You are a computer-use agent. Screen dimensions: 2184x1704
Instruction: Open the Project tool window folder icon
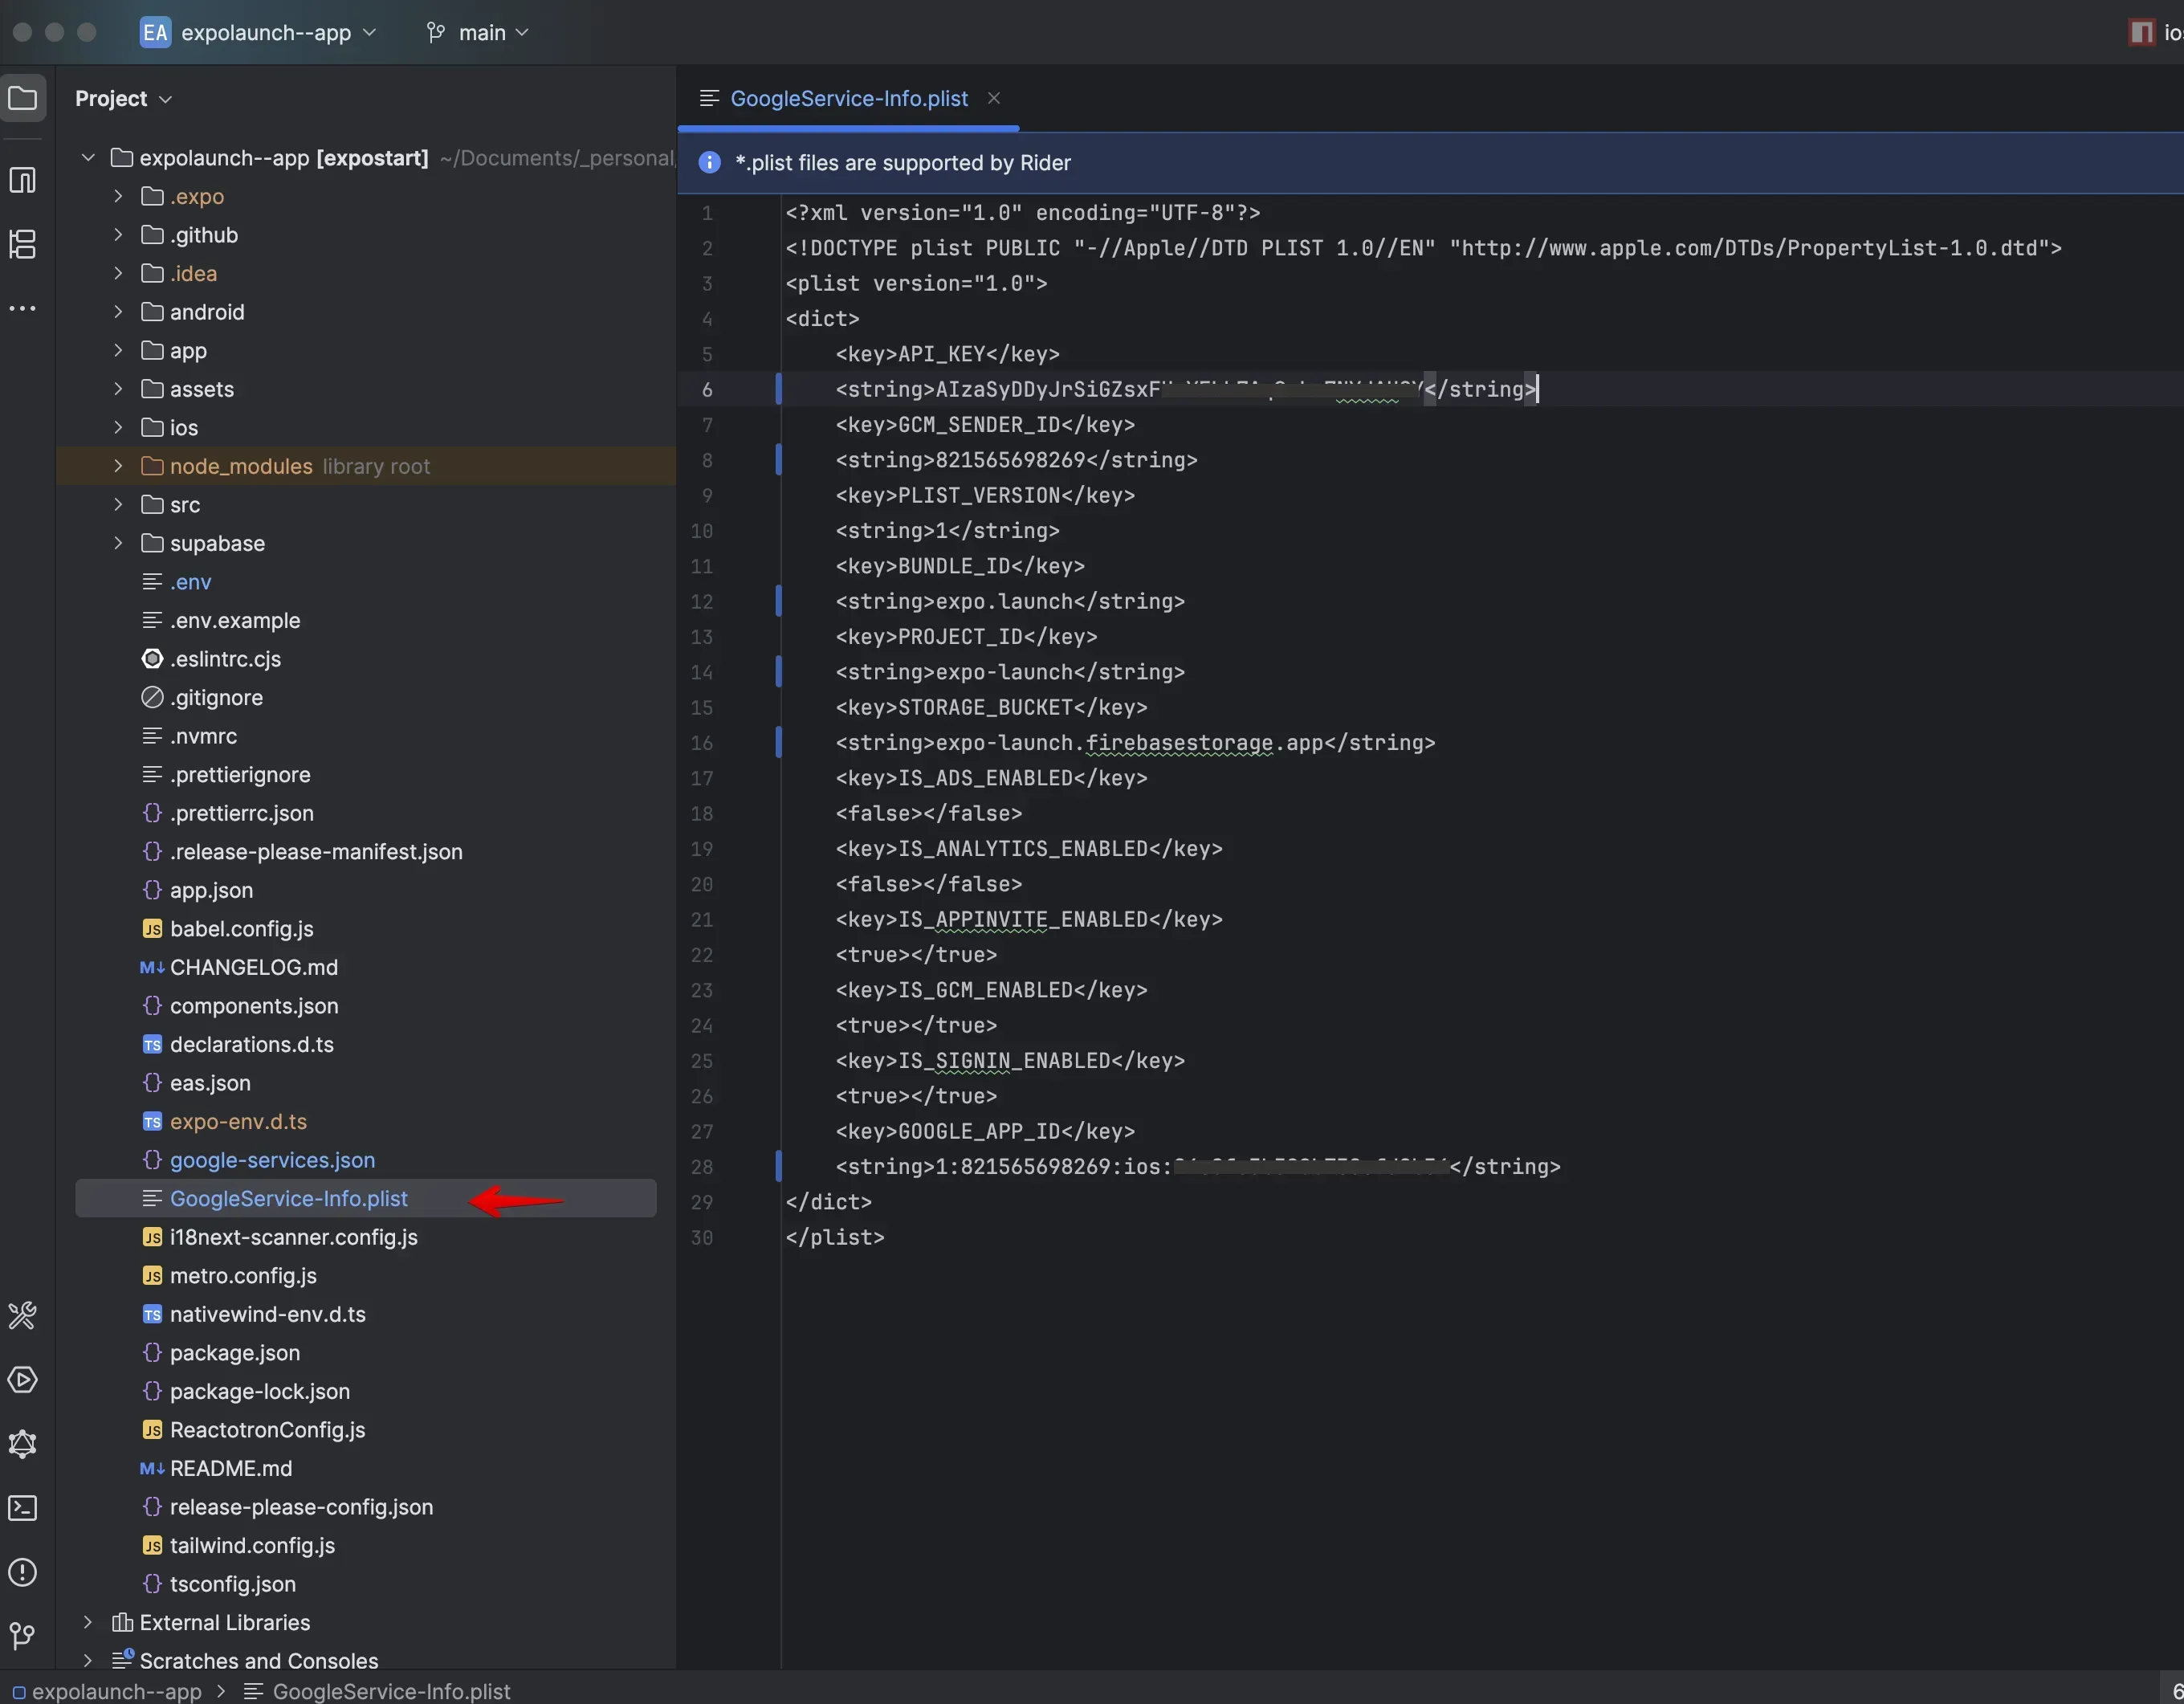click(23, 98)
